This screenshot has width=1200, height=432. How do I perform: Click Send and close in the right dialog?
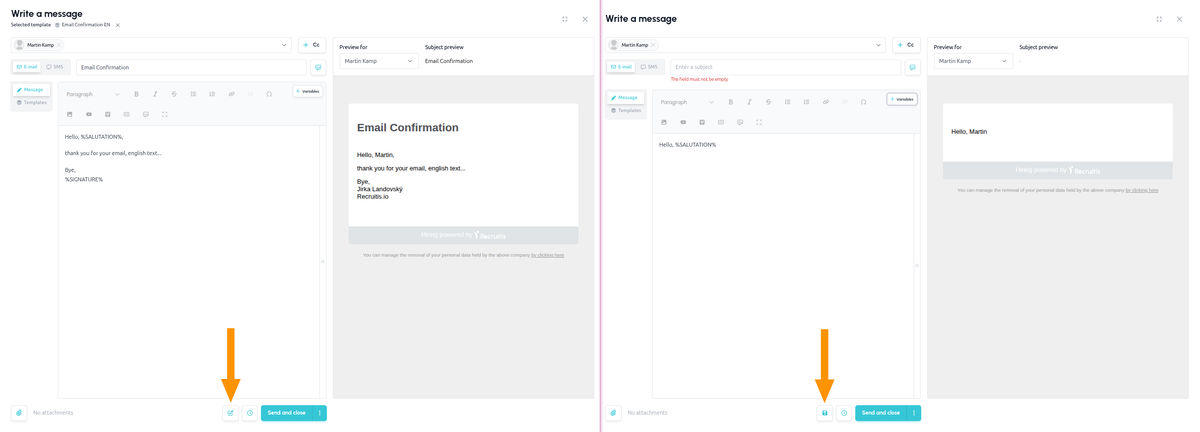[881, 412]
